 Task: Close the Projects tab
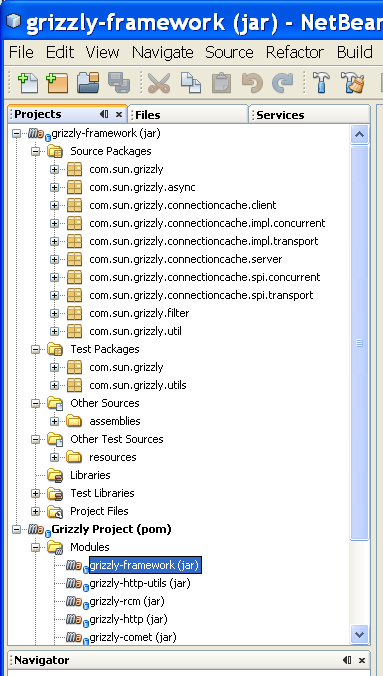pyautogui.click(x=119, y=115)
